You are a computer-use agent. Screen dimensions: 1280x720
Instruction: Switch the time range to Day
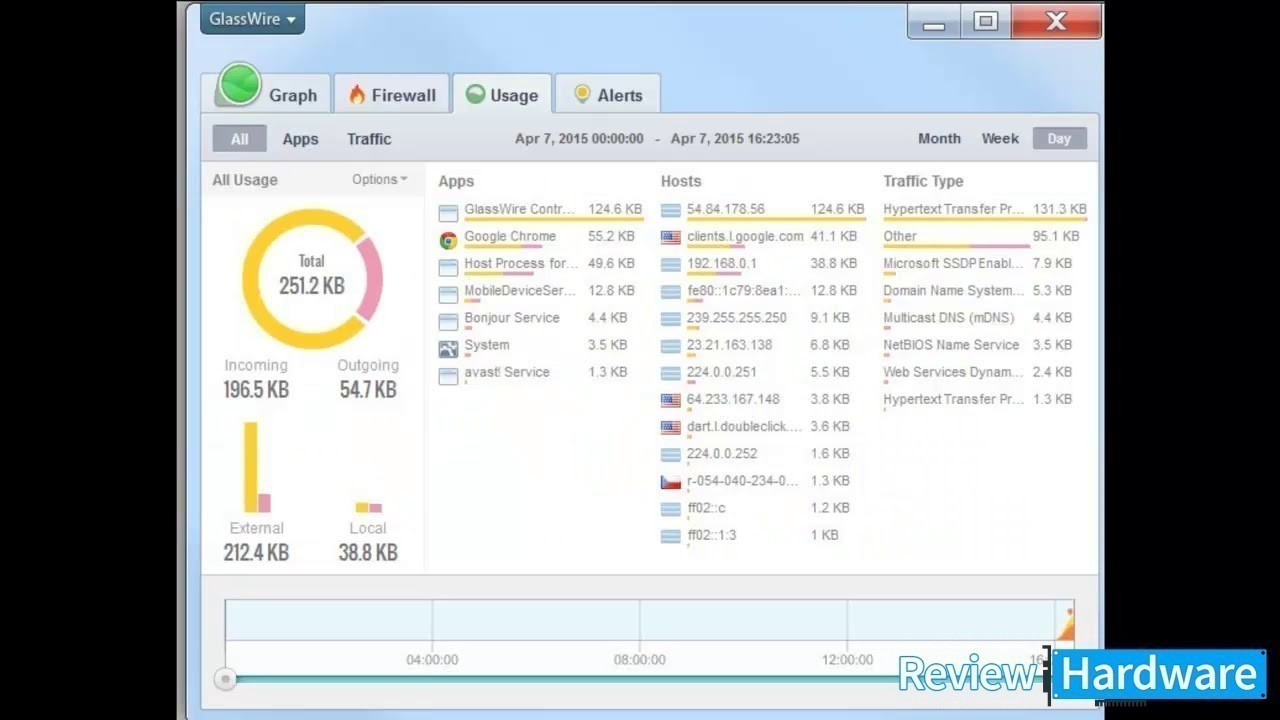1059,139
